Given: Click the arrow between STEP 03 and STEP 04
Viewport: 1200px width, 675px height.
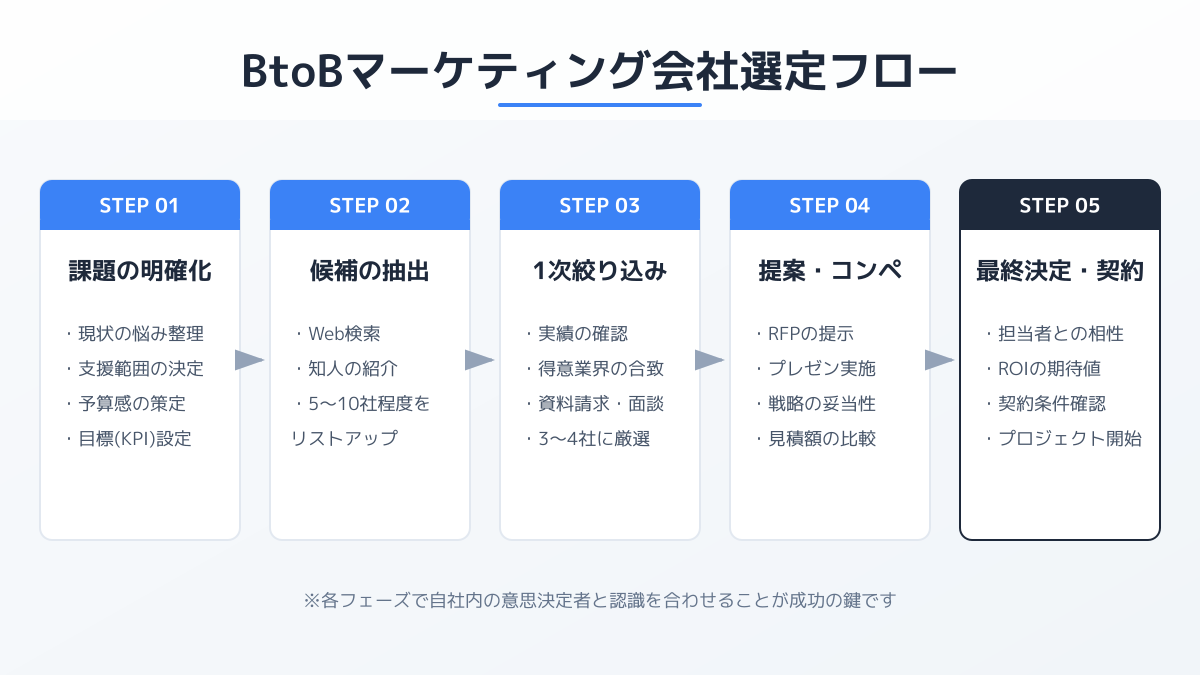Looking at the screenshot, I should (x=709, y=360).
